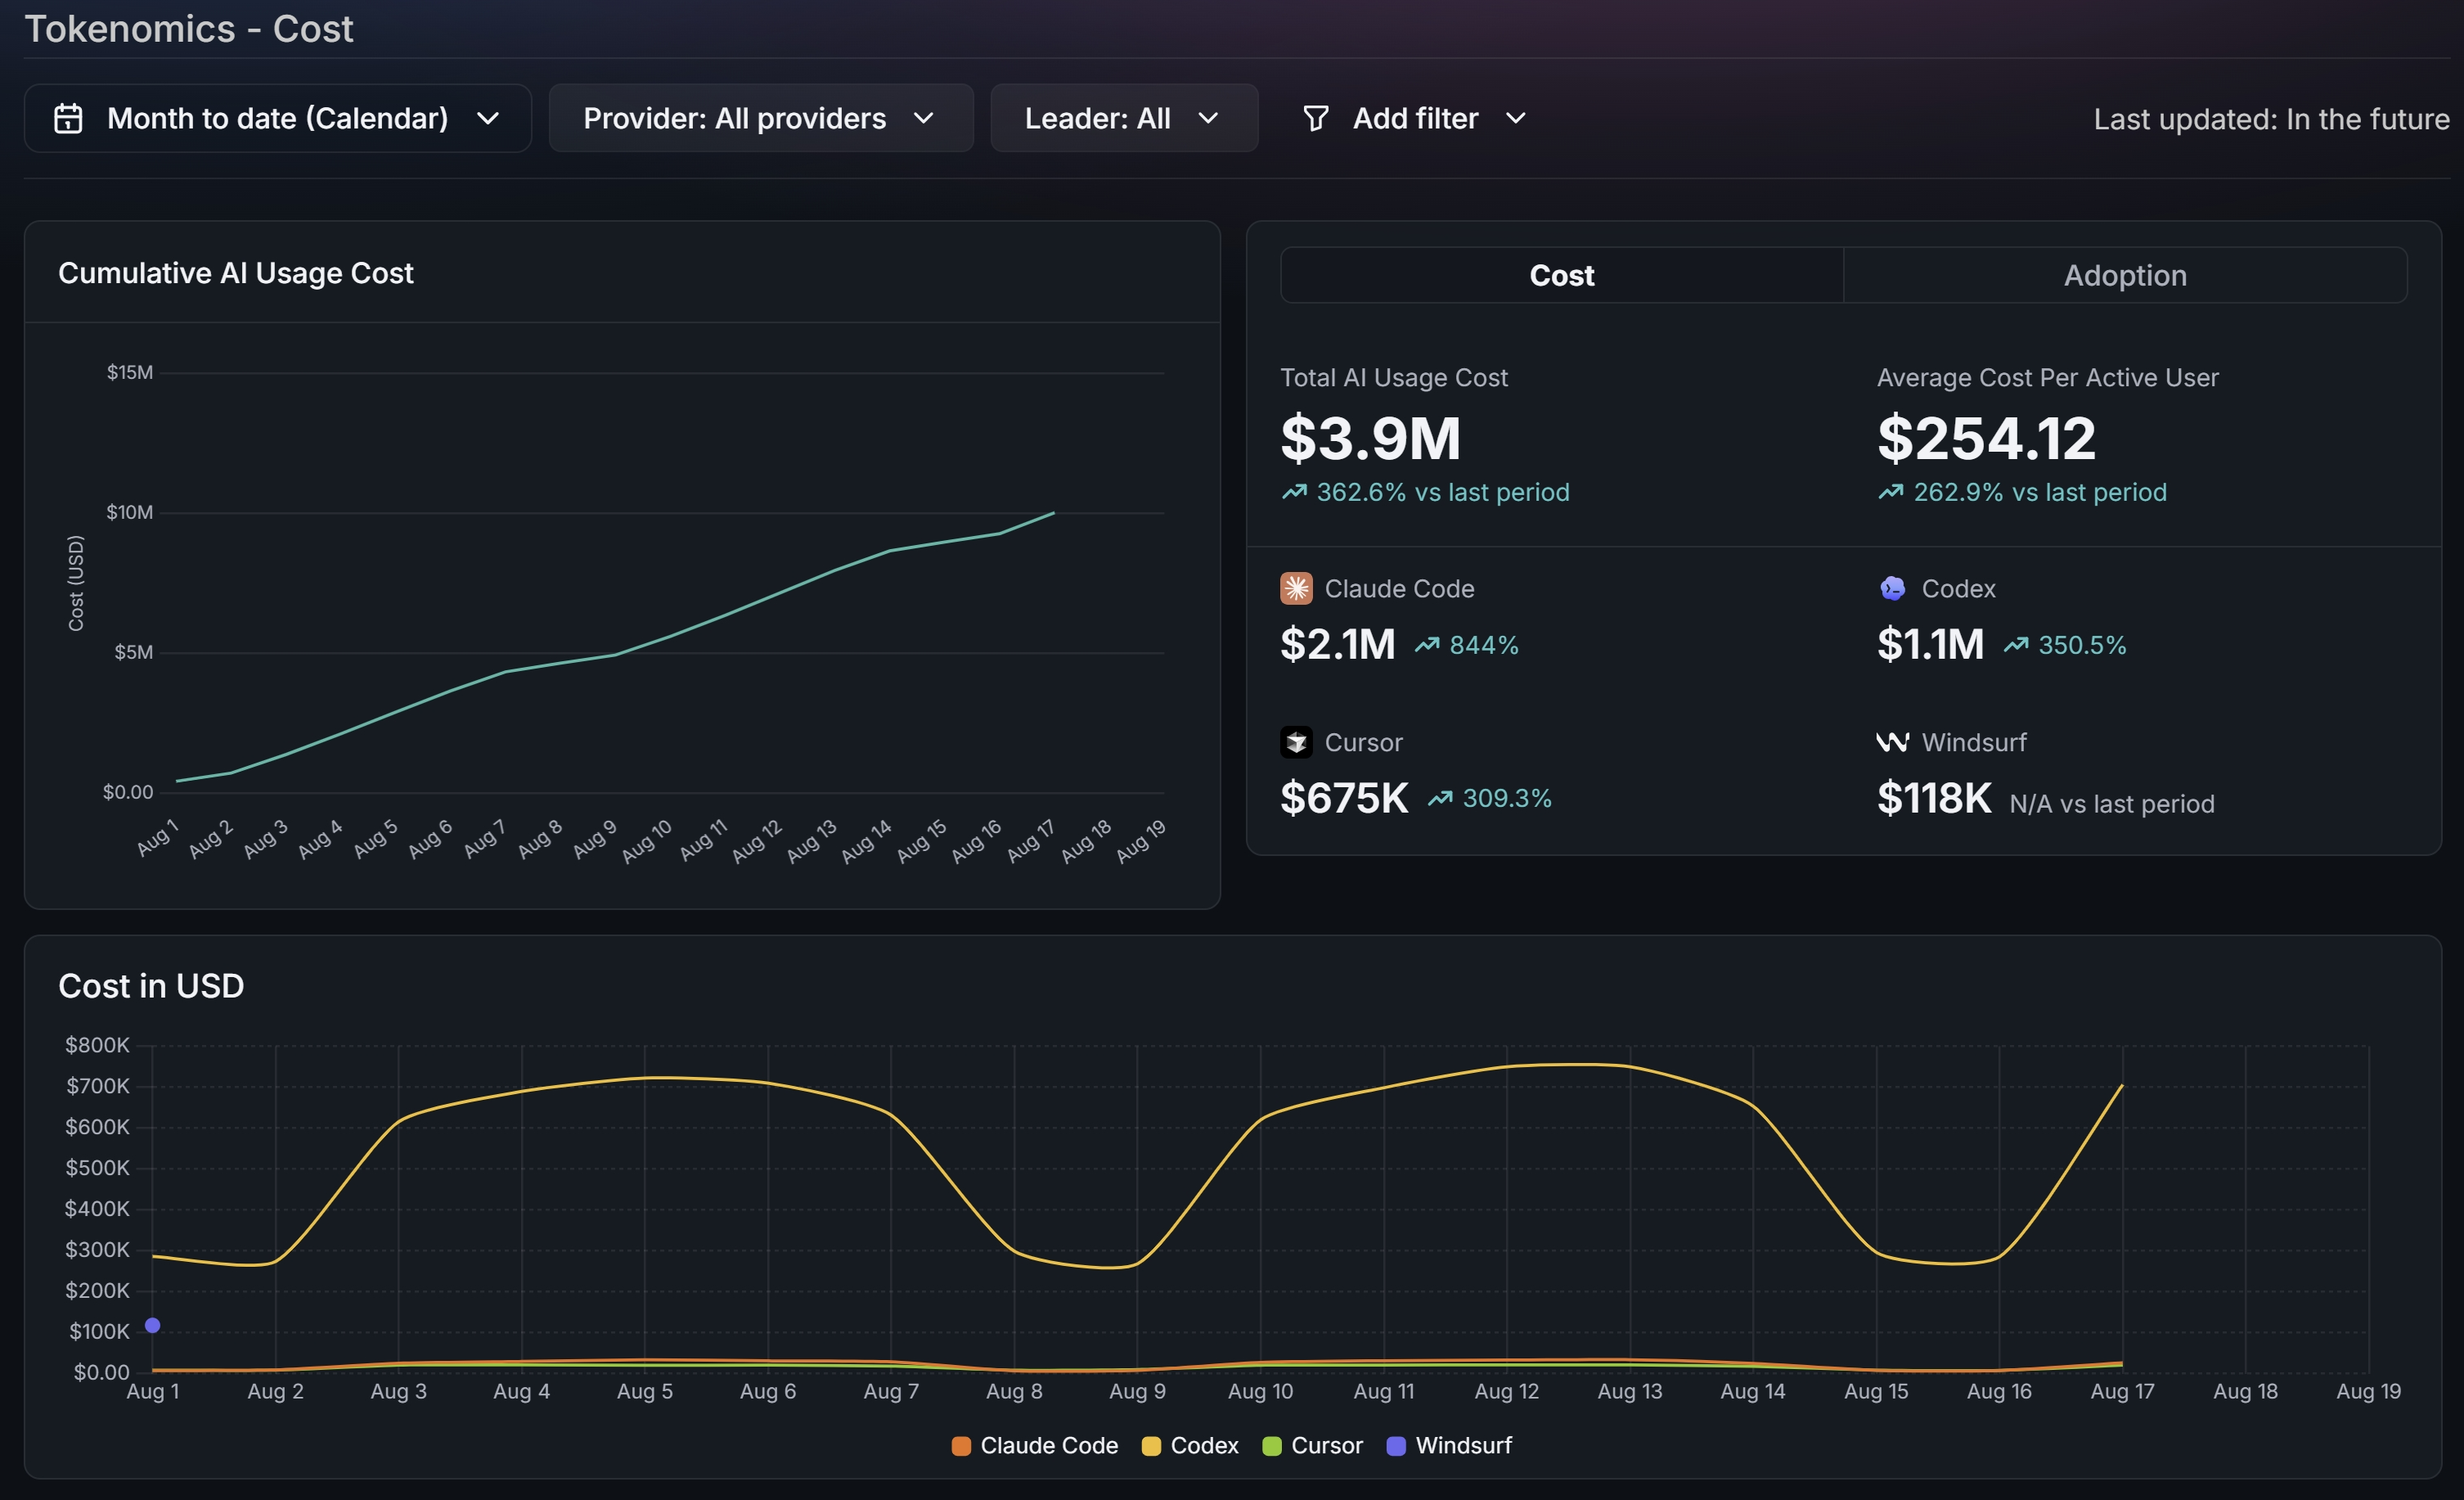Open the Add filter menu
Screen dimensions: 2464x1500
[1415, 118]
